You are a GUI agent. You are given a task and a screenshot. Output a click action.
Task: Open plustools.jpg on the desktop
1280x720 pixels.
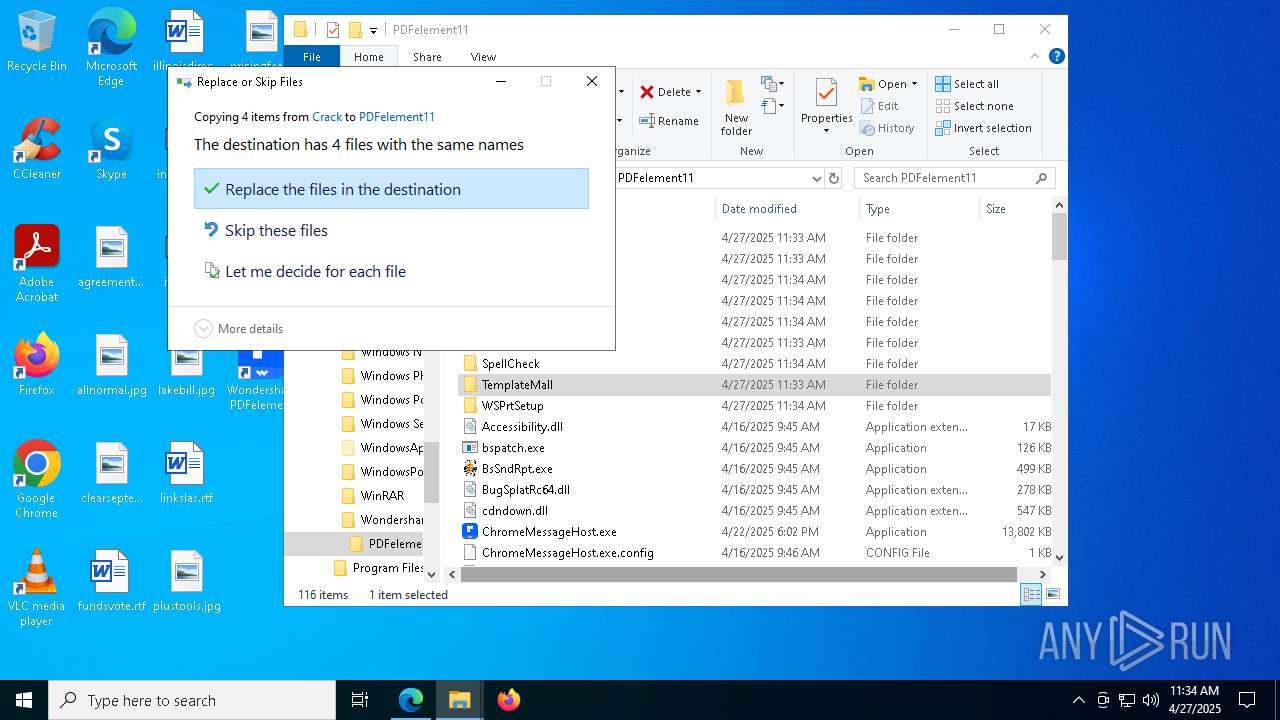[x=186, y=581]
